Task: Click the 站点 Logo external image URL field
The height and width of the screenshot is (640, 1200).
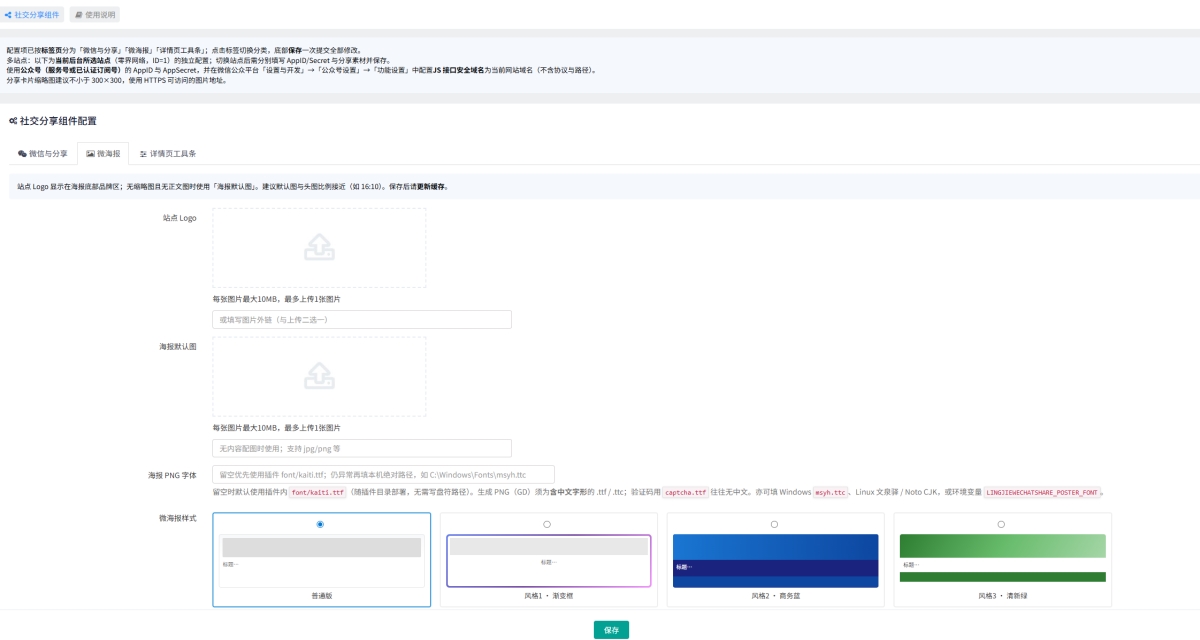Action: [x=362, y=320]
